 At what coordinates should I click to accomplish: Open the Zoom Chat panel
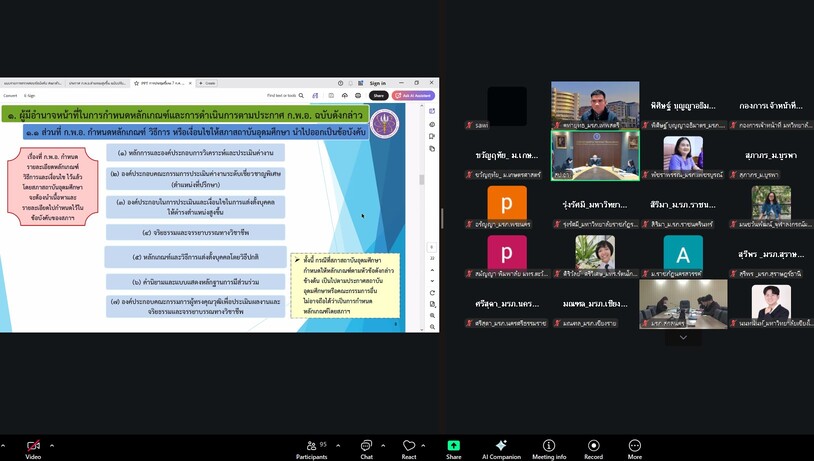[x=367, y=450]
